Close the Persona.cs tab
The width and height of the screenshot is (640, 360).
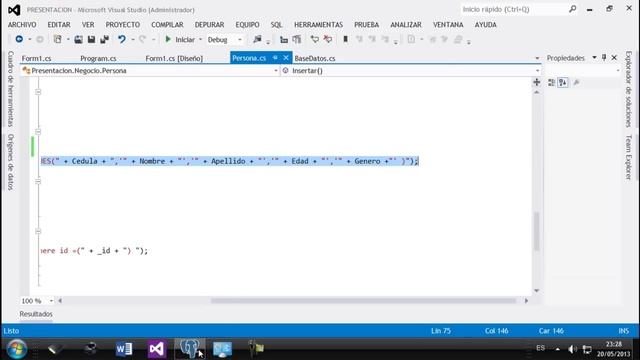click(286, 58)
